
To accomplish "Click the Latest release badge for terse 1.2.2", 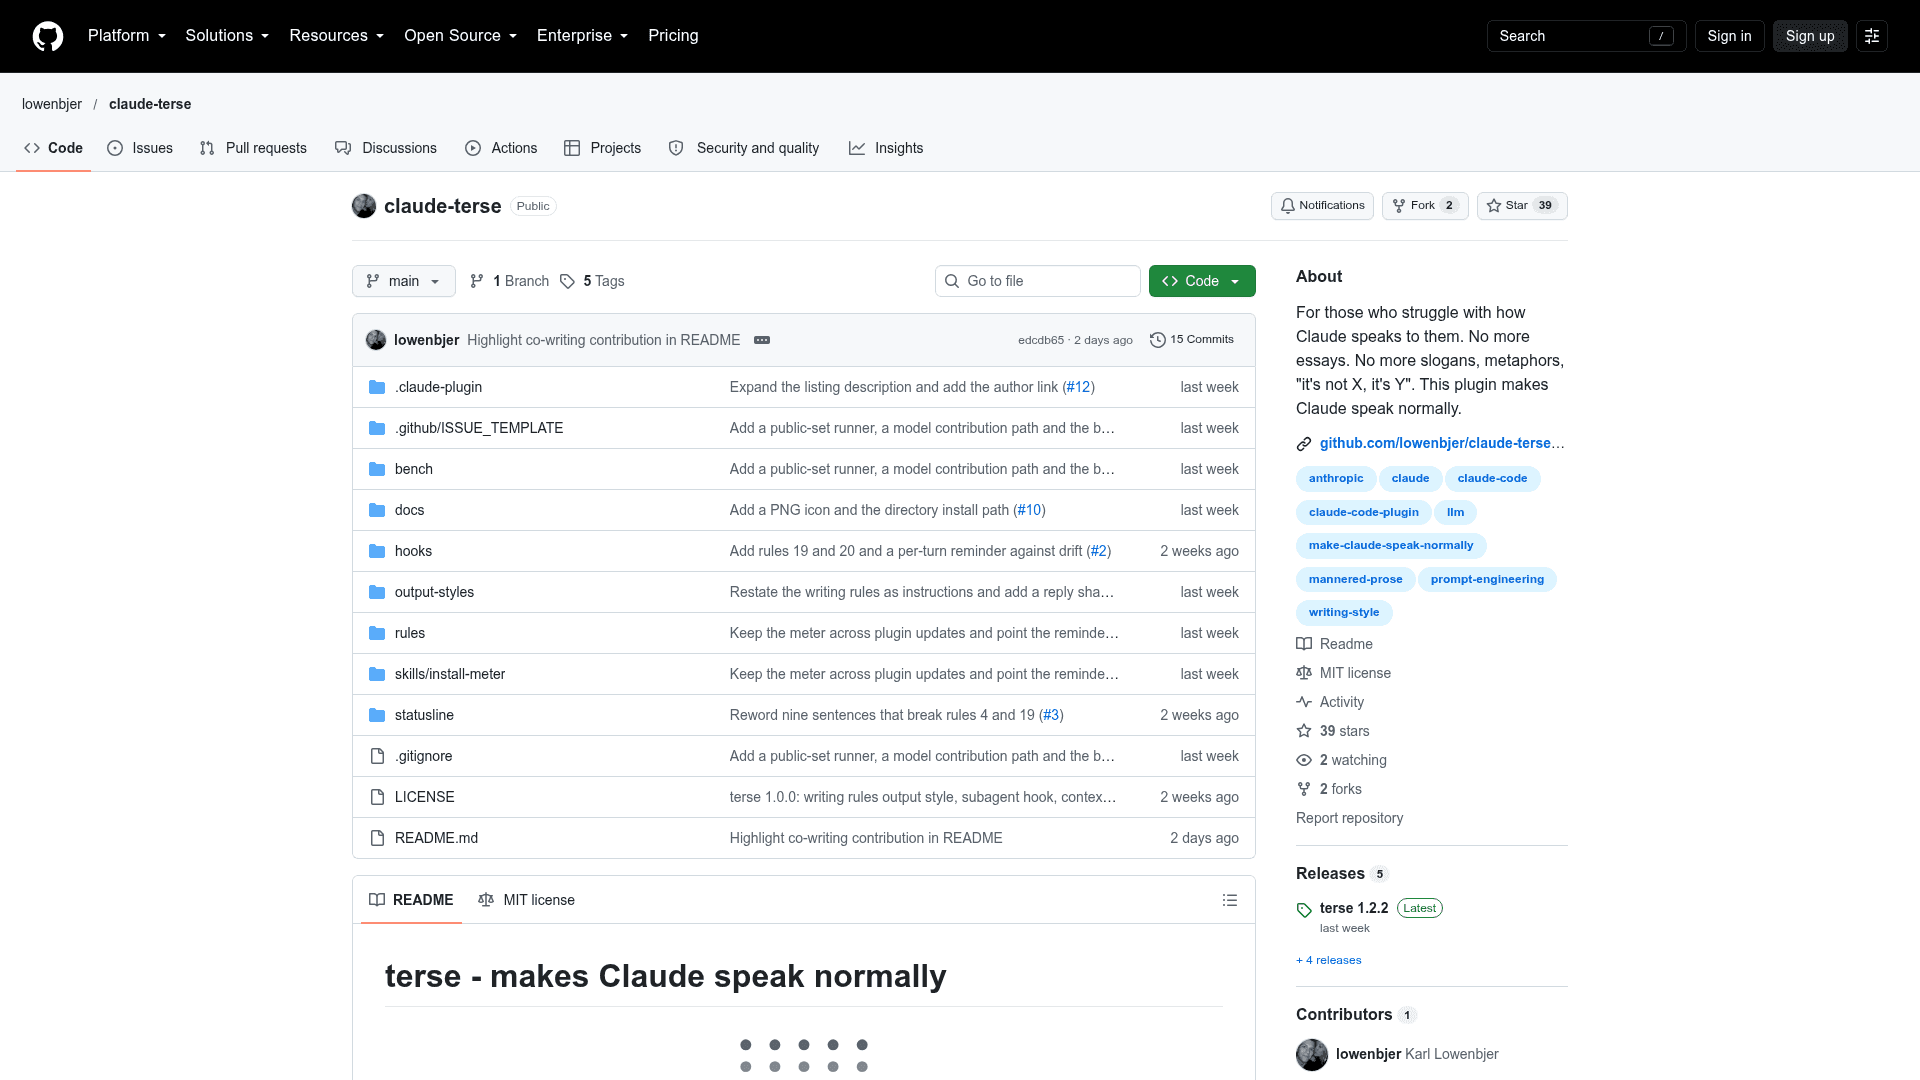I will coord(1419,908).
